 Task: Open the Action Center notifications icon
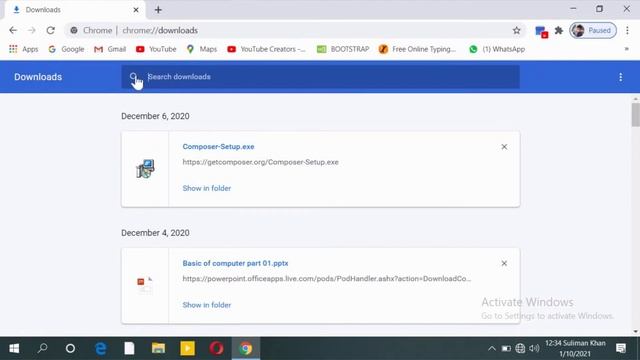coord(621,348)
